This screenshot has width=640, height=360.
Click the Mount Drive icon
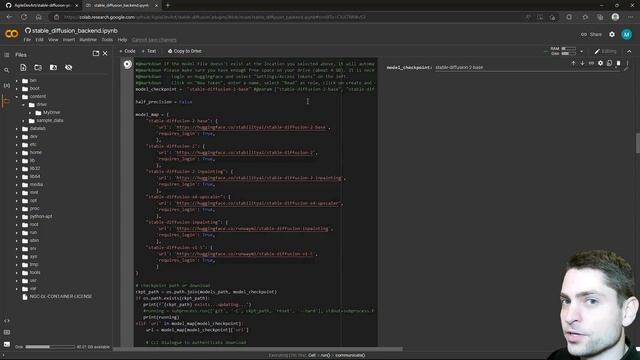point(53,67)
